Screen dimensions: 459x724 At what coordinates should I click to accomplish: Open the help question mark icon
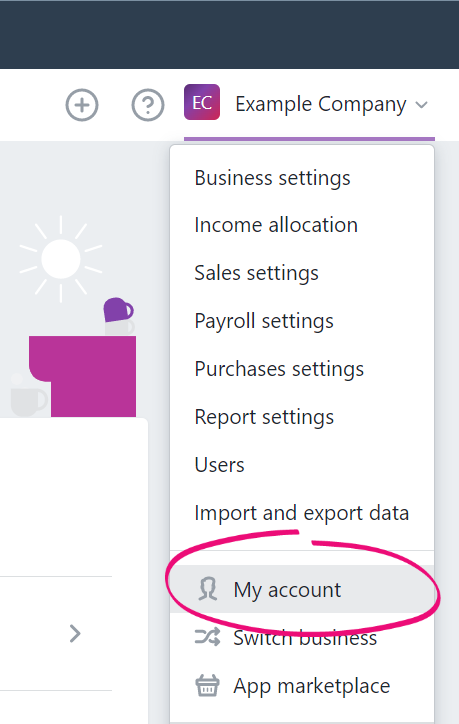148,105
